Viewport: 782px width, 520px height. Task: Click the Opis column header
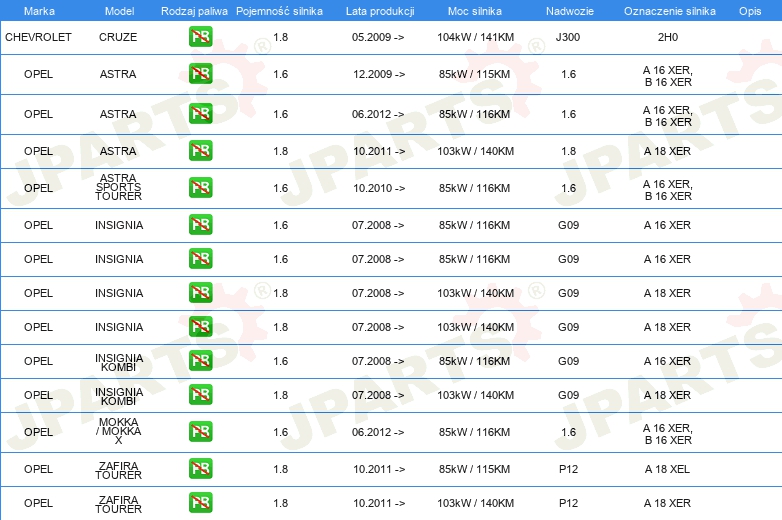(x=750, y=11)
